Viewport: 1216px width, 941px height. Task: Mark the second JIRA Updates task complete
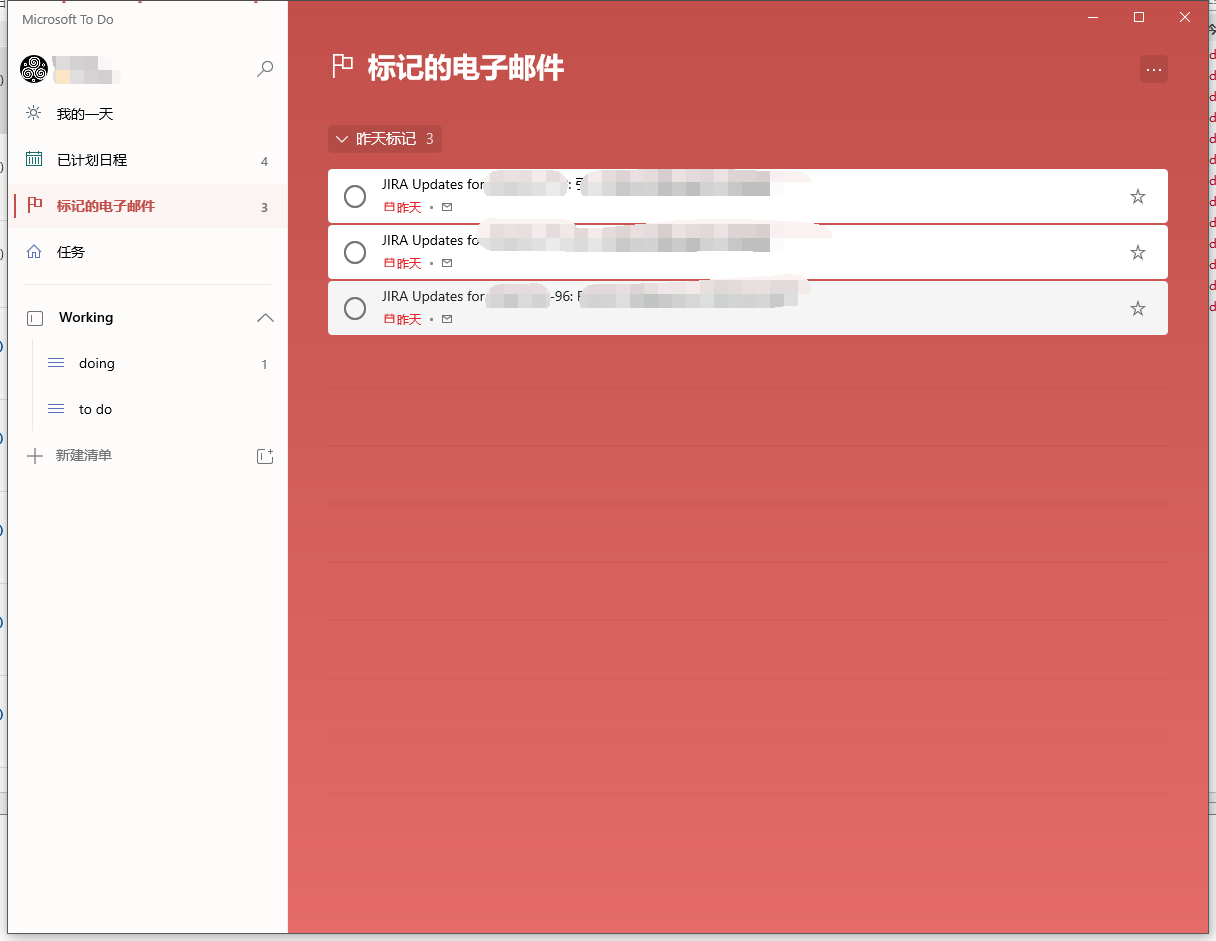(355, 252)
